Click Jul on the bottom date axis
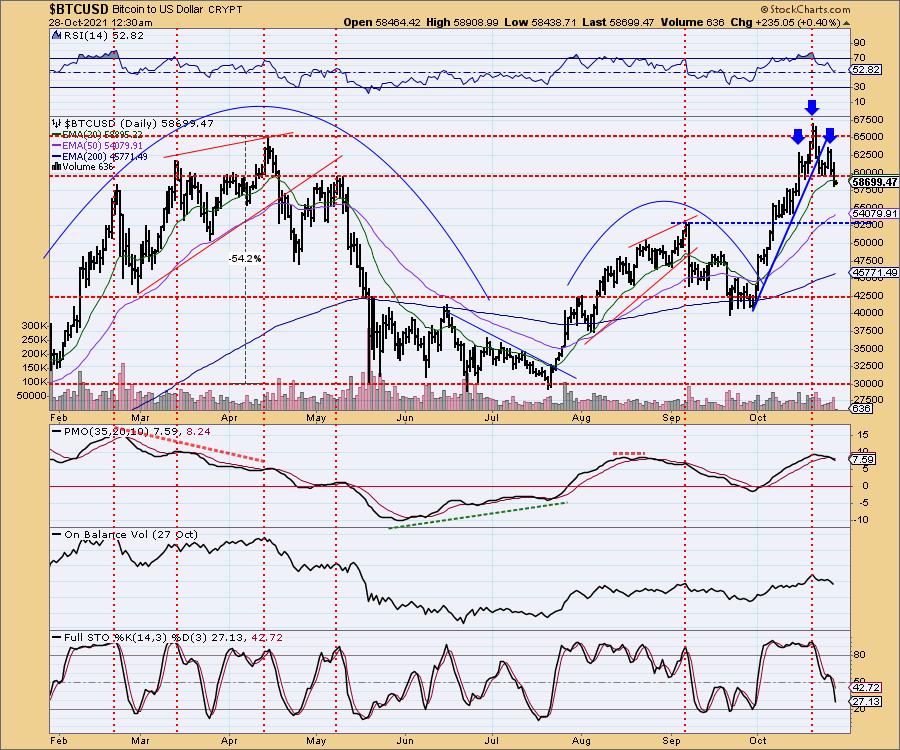The image size is (900, 750). (x=491, y=740)
